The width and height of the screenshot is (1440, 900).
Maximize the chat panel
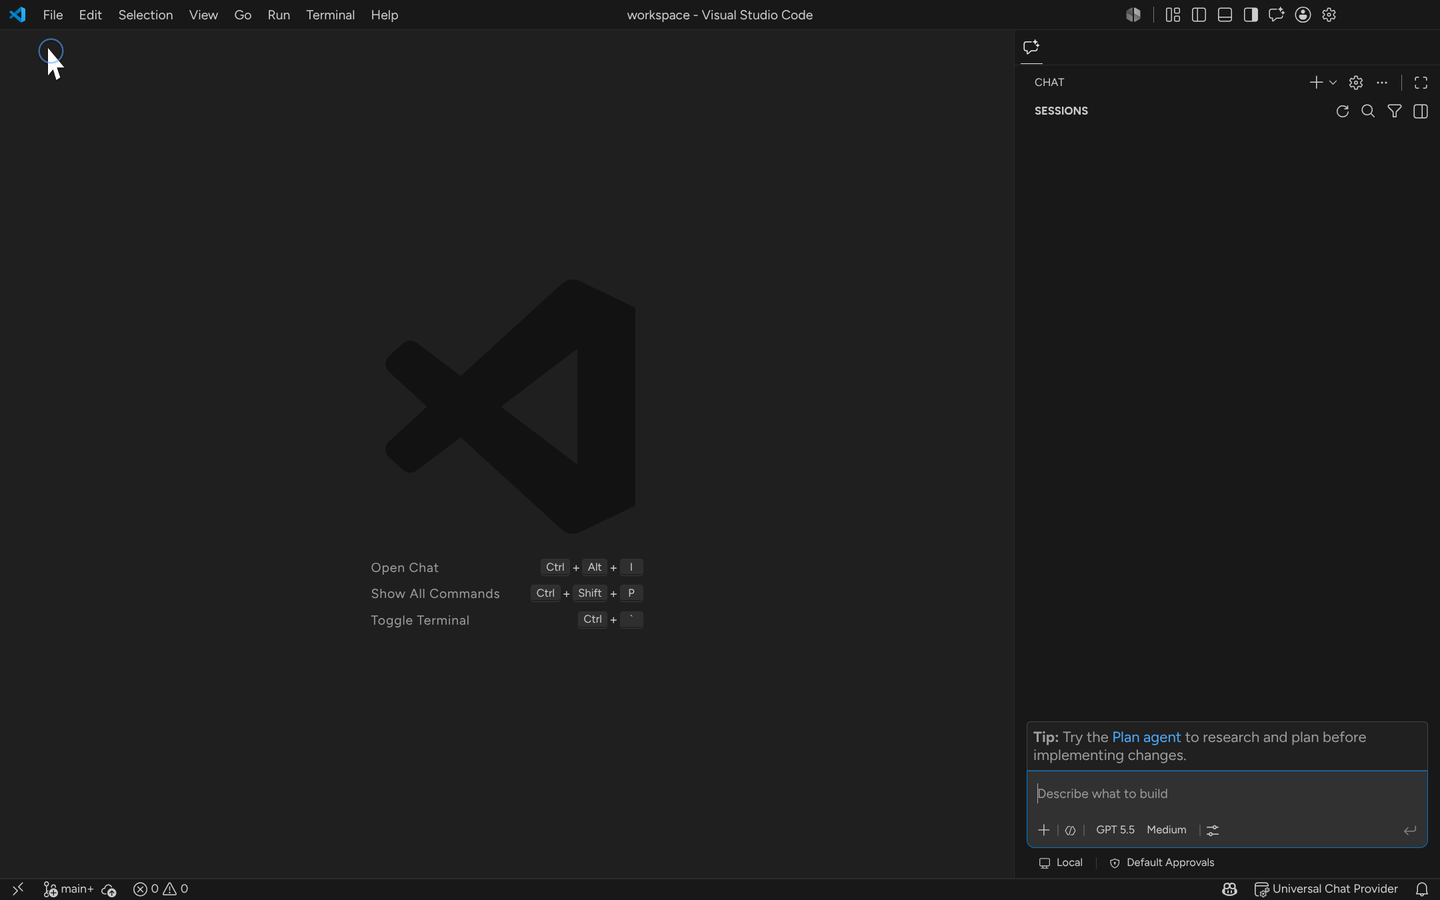(x=1421, y=82)
